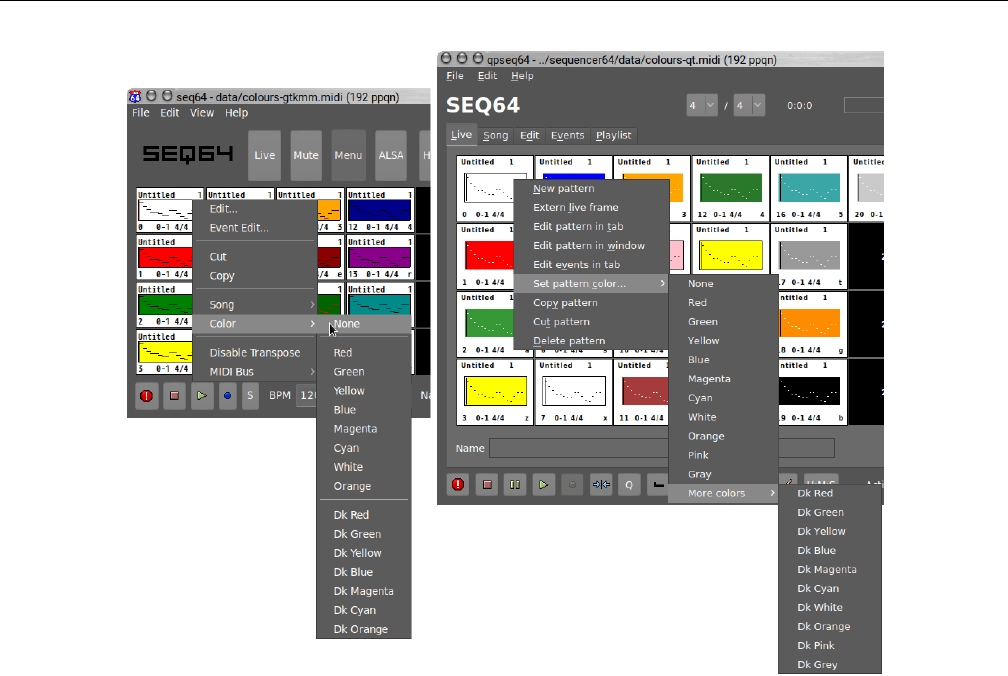
Task: Click the grayed record button in qpseq64 toolbar
Action: [572, 485]
